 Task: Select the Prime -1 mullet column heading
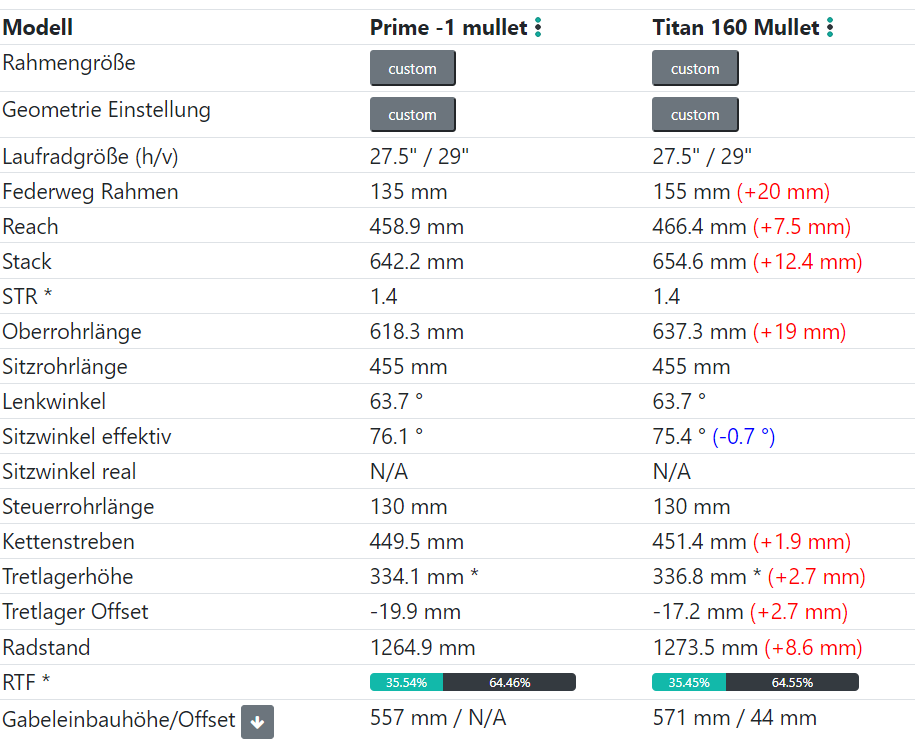click(x=448, y=28)
